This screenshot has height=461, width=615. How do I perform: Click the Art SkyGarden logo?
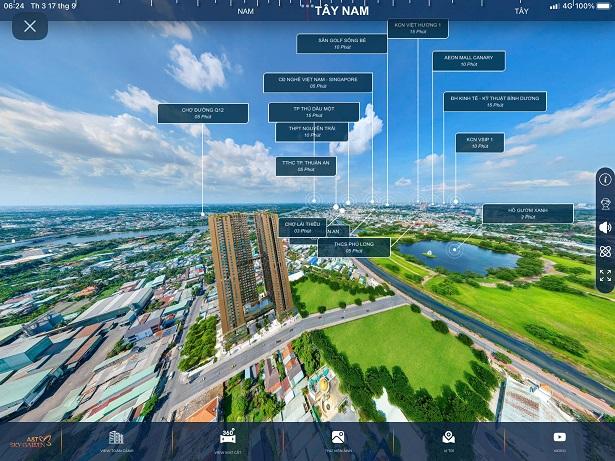[x=28, y=441]
